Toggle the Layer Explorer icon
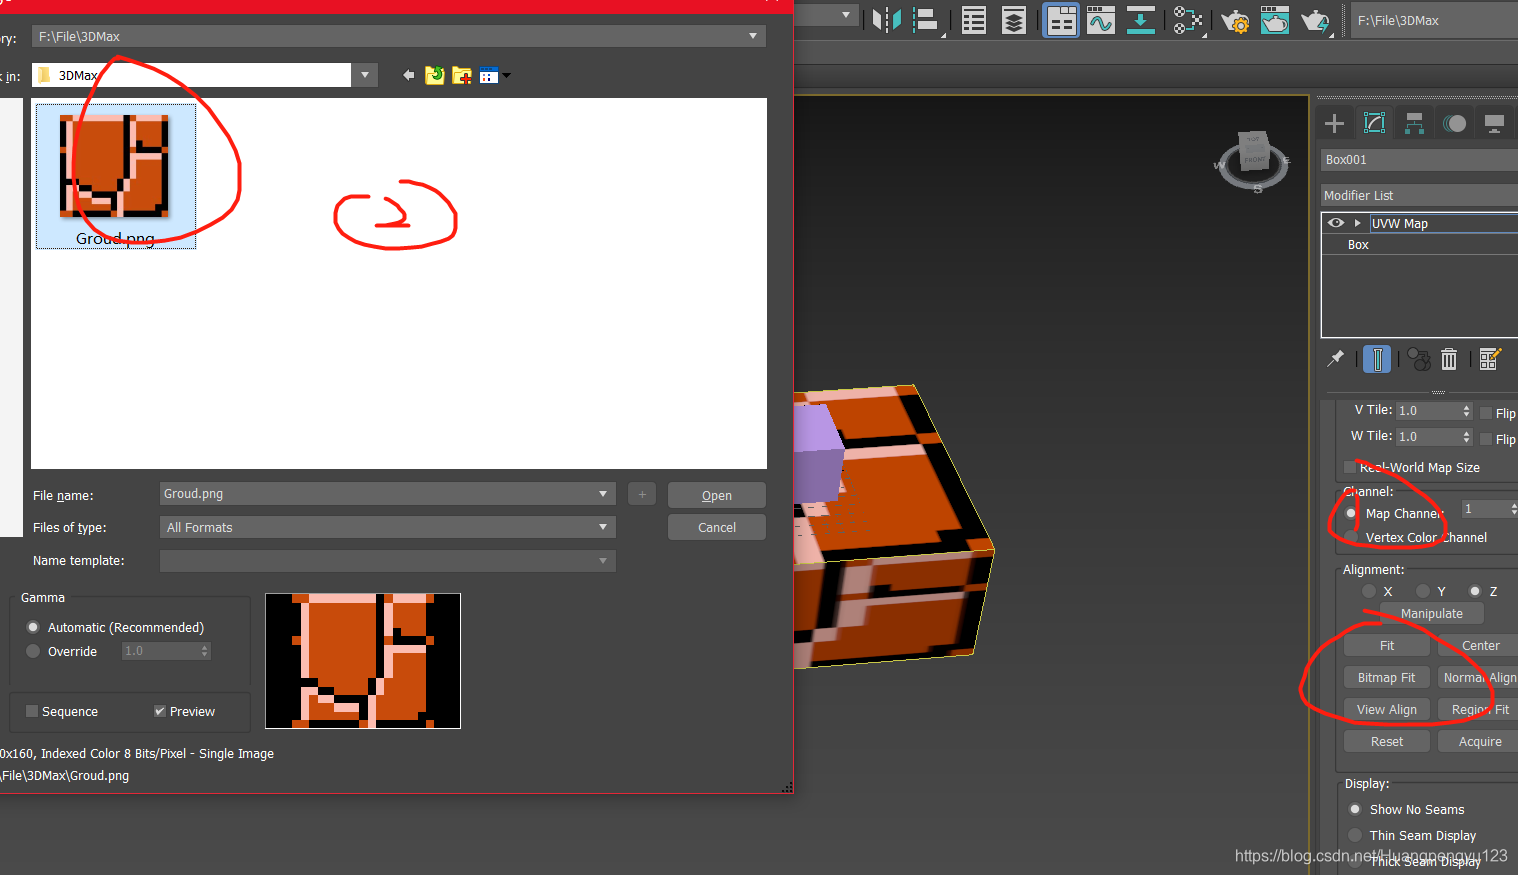This screenshot has height=875, width=1518. (1014, 20)
